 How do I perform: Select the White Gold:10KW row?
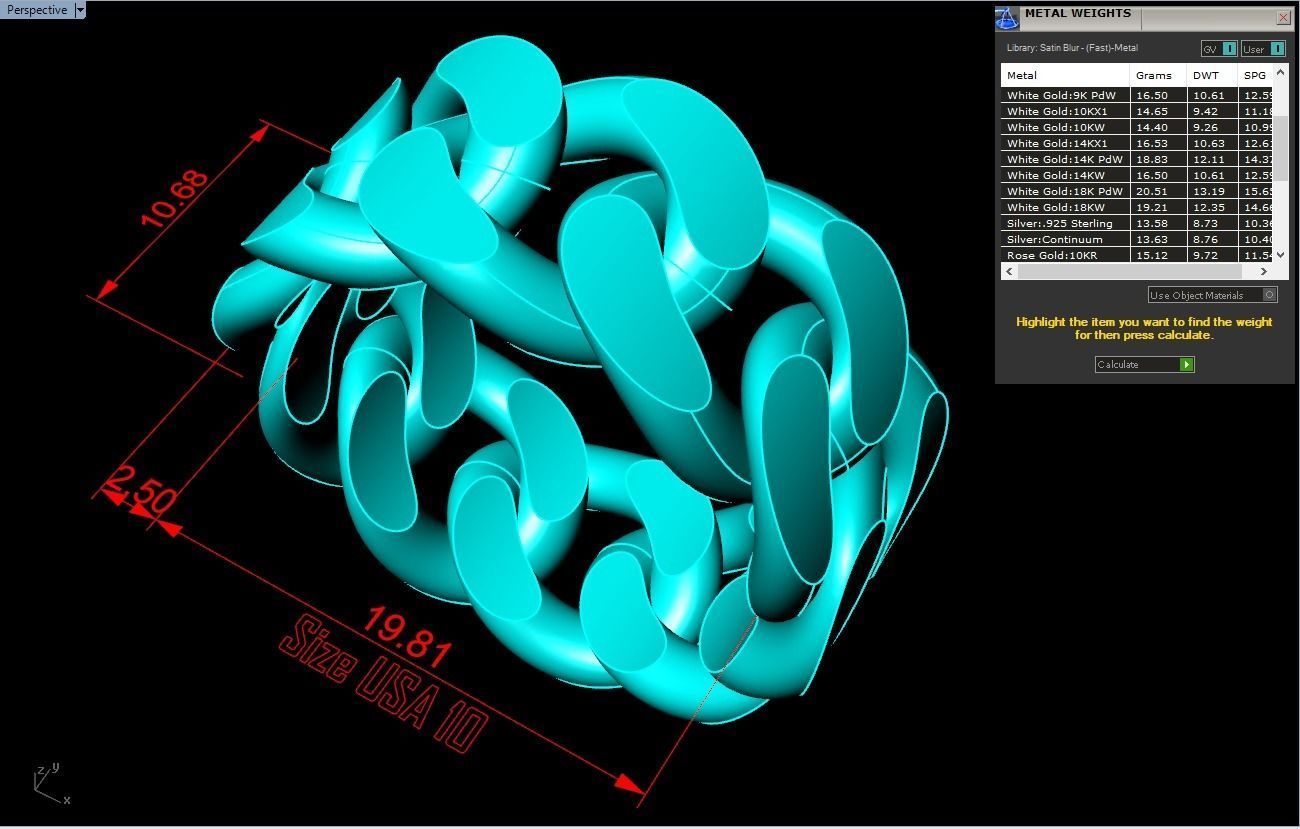pos(1137,127)
